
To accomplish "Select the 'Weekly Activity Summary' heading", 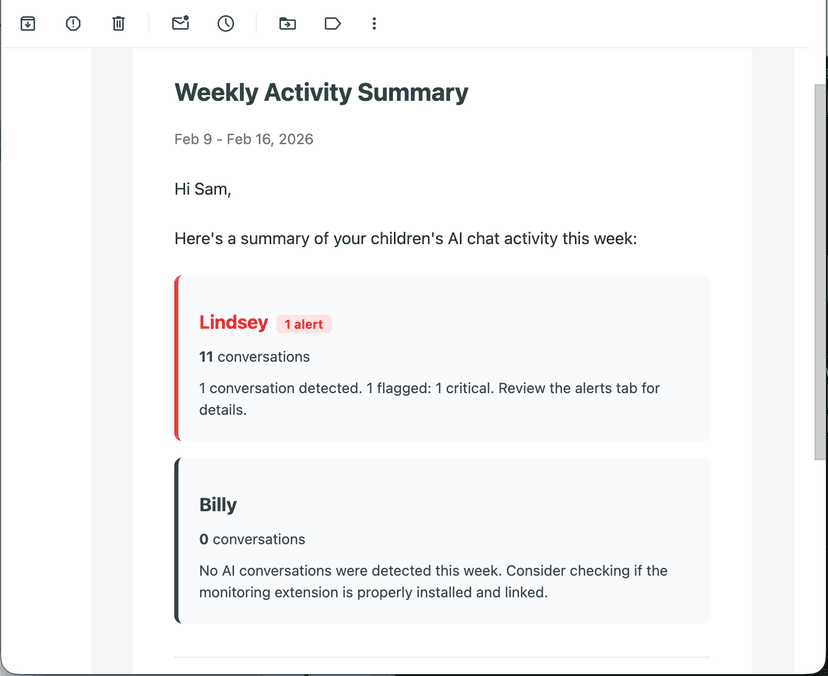I will [x=321, y=92].
